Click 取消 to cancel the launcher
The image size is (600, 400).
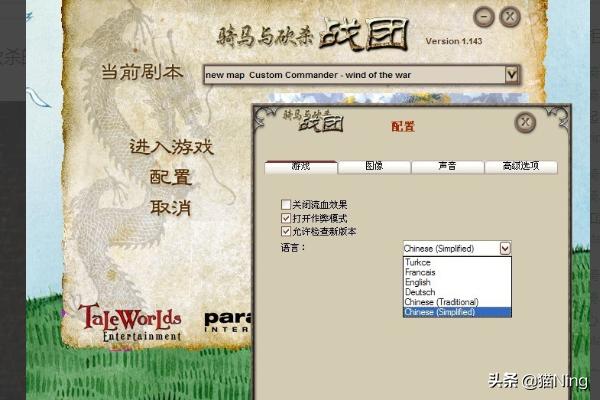click(x=171, y=208)
